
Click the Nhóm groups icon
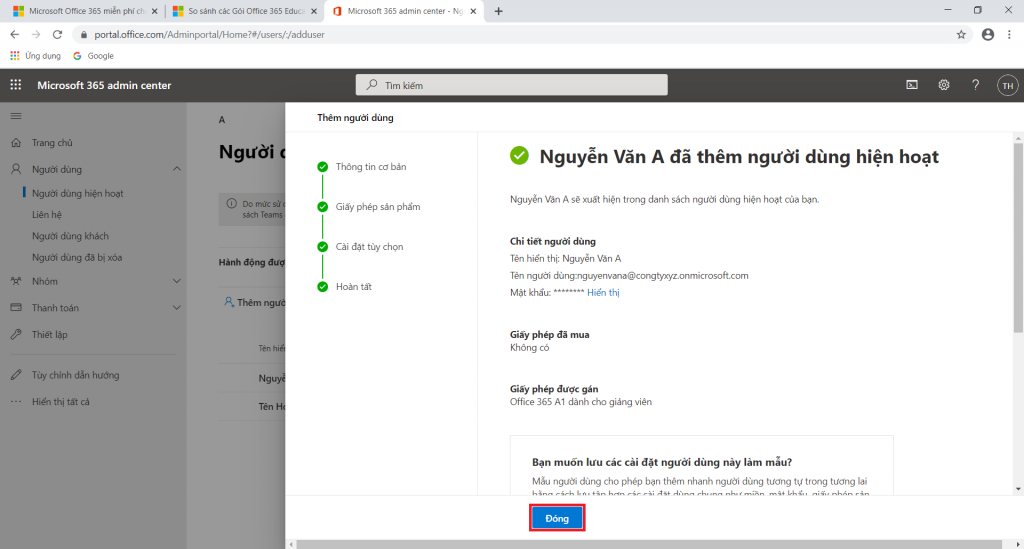[x=16, y=281]
